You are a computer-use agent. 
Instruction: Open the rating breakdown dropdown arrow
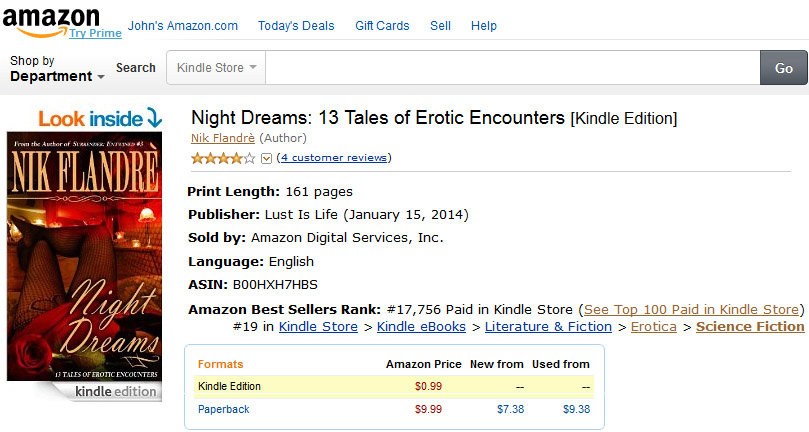(x=266, y=158)
